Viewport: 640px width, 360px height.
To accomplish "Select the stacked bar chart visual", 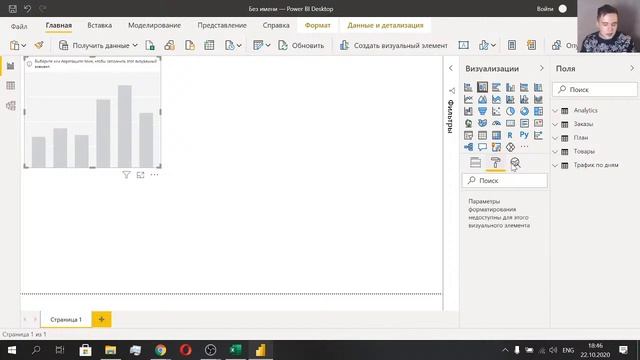I will tap(468, 87).
